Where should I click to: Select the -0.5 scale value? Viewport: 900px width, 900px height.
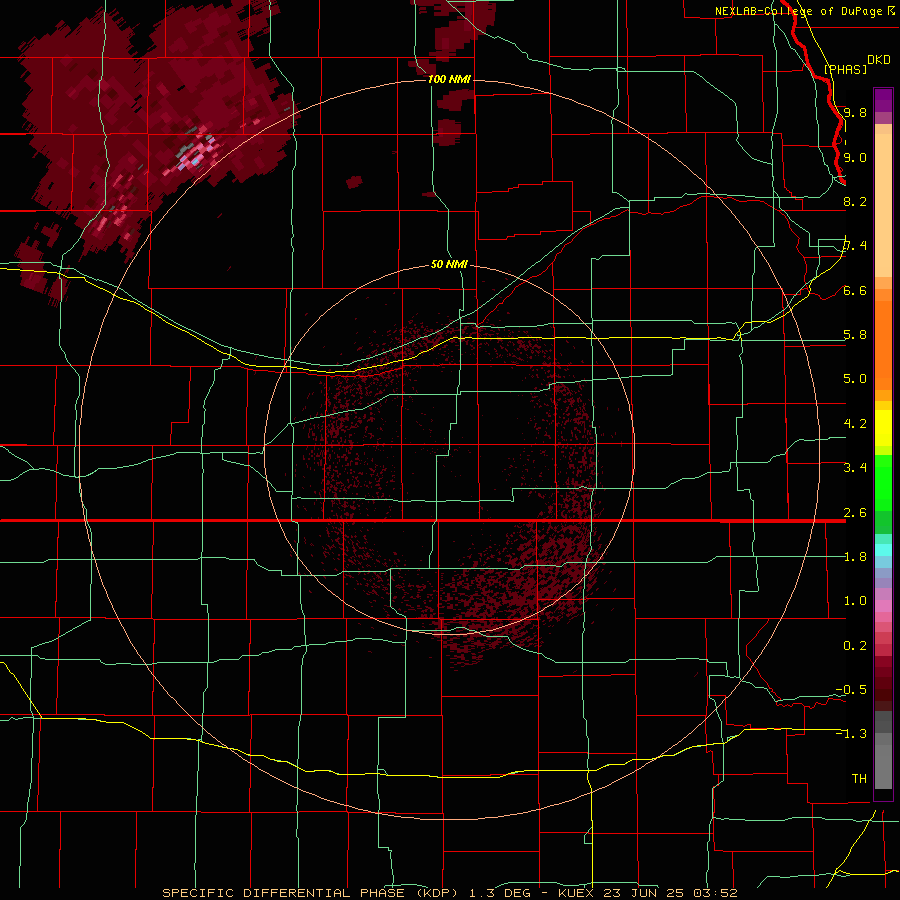851,689
